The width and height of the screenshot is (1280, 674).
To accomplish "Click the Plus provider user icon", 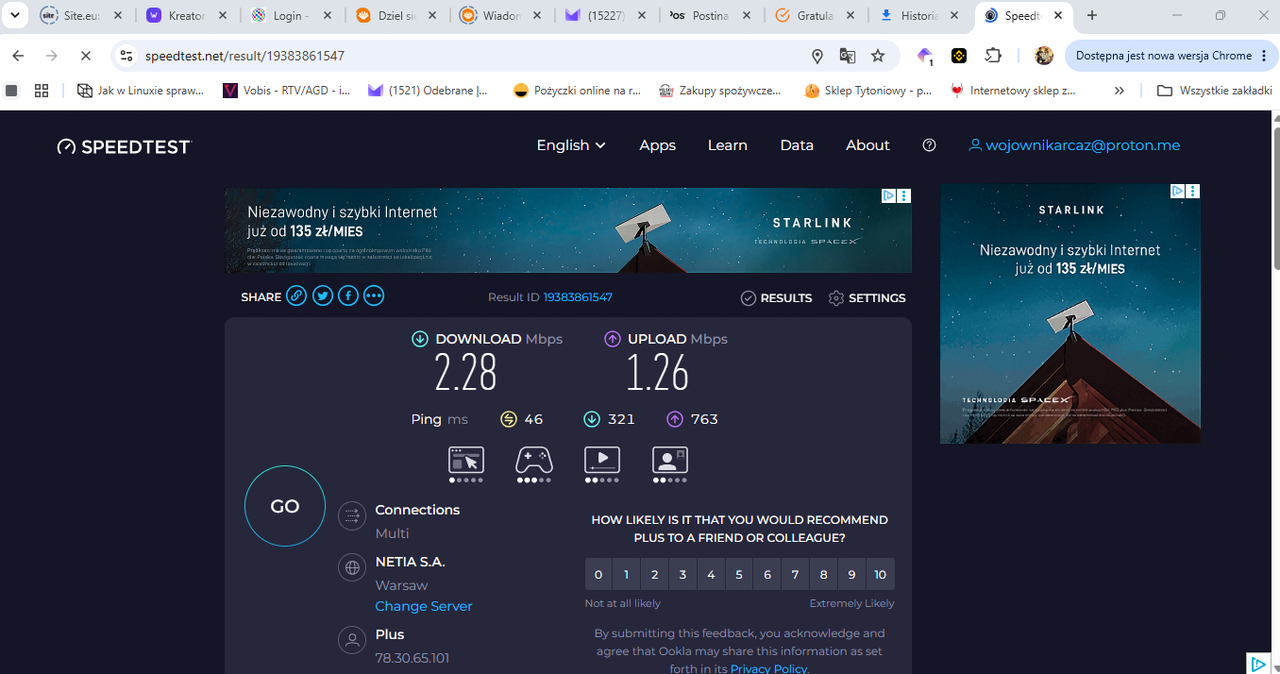I will click(x=351, y=640).
